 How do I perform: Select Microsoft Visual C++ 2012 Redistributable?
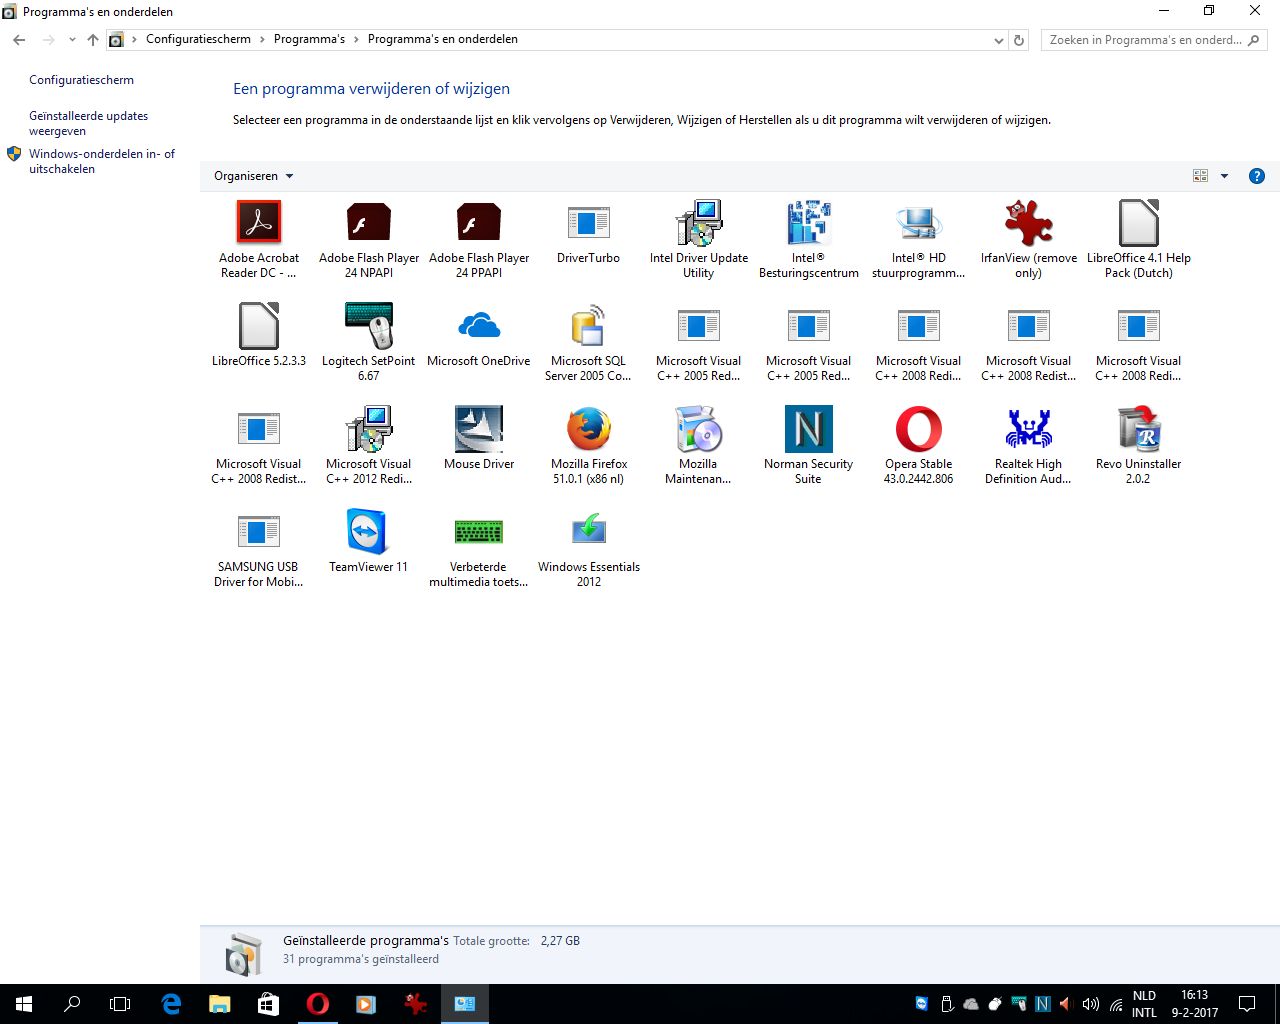coord(369,446)
